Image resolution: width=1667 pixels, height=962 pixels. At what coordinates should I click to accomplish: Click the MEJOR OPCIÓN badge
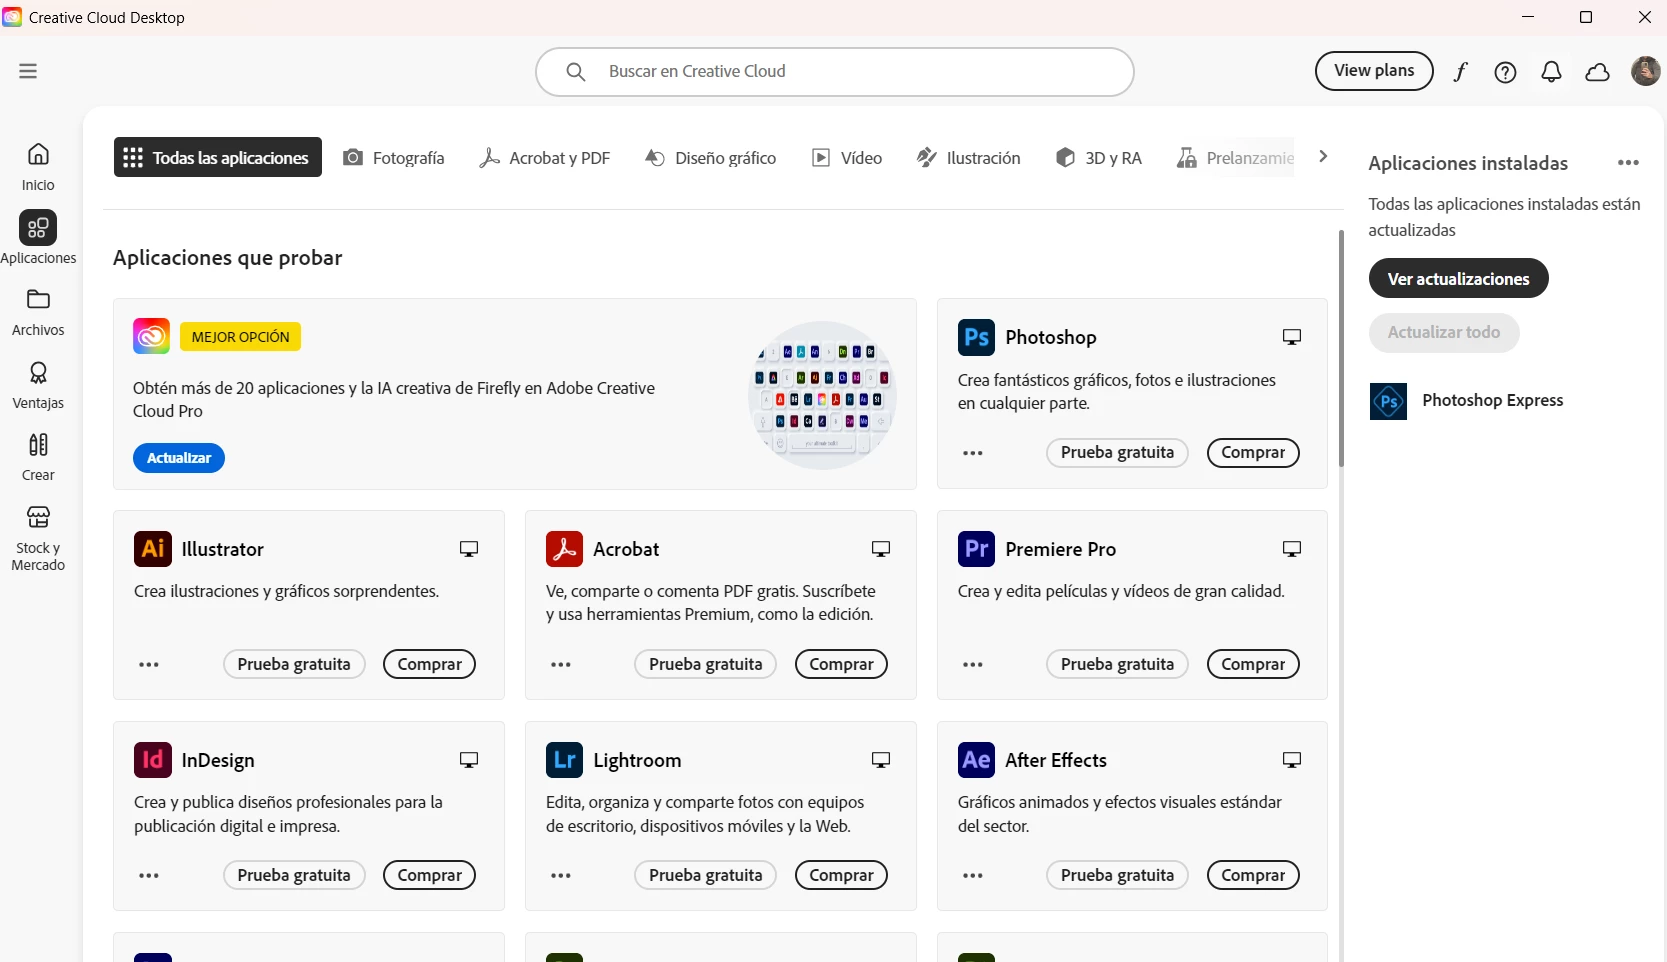[240, 337]
